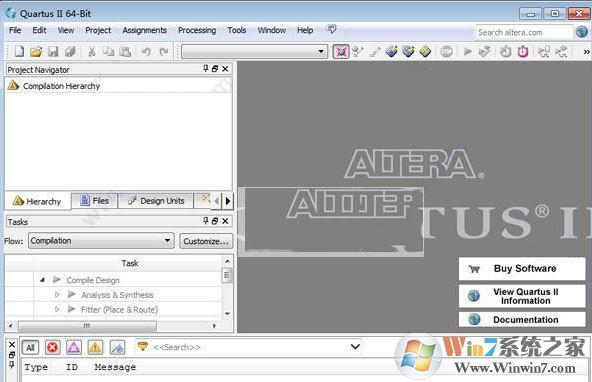Toggle the critical warning filter icon
592x382 pixels.
(x=74, y=347)
